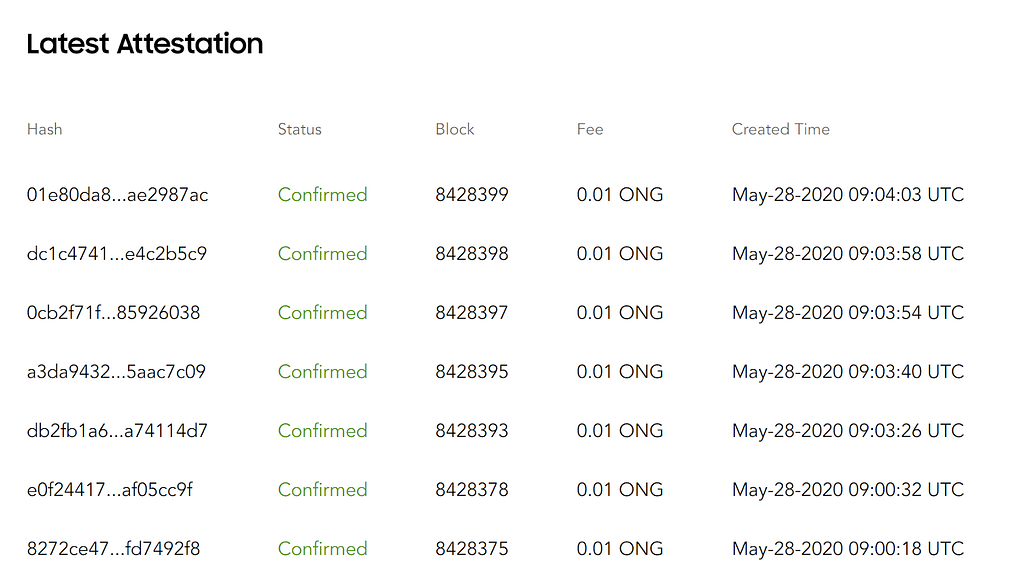Click the Latest Attestation heading
Viewport: 1024px width, 581px height.
pos(145,44)
